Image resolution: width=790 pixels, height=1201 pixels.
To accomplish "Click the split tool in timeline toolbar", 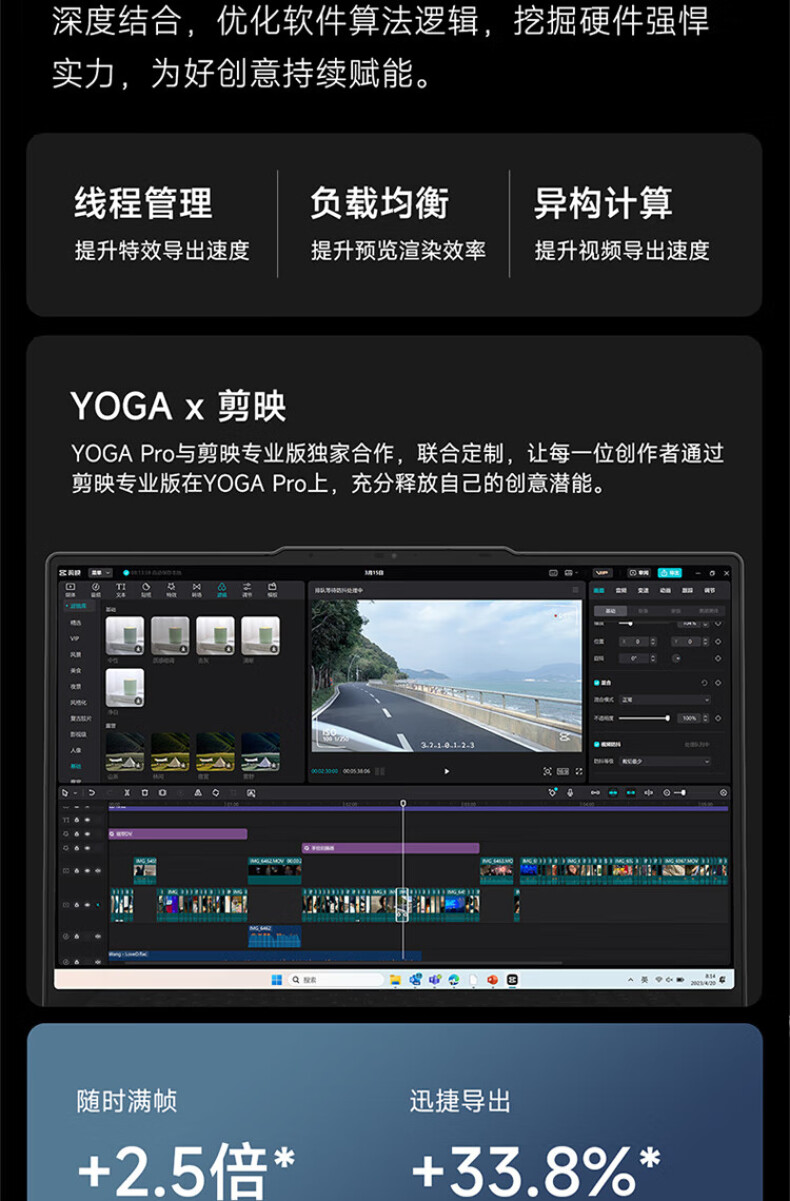I will [x=127, y=792].
